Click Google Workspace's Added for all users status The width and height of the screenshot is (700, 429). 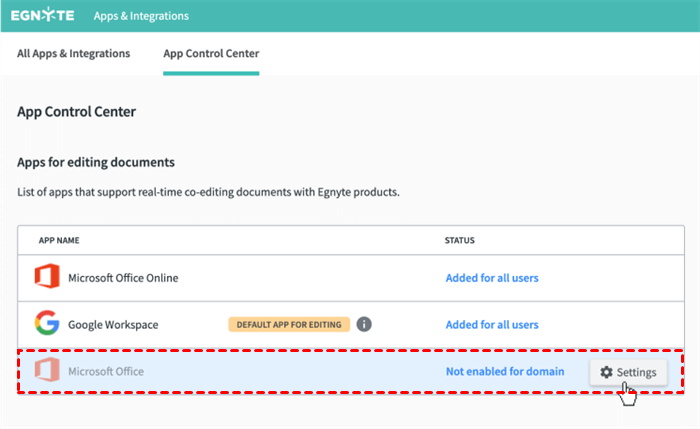492,325
